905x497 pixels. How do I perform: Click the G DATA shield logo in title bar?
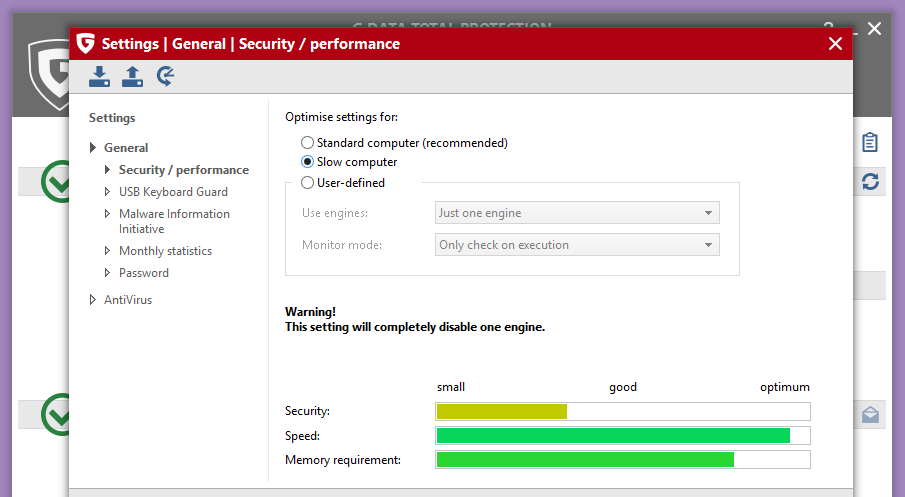(85, 44)
